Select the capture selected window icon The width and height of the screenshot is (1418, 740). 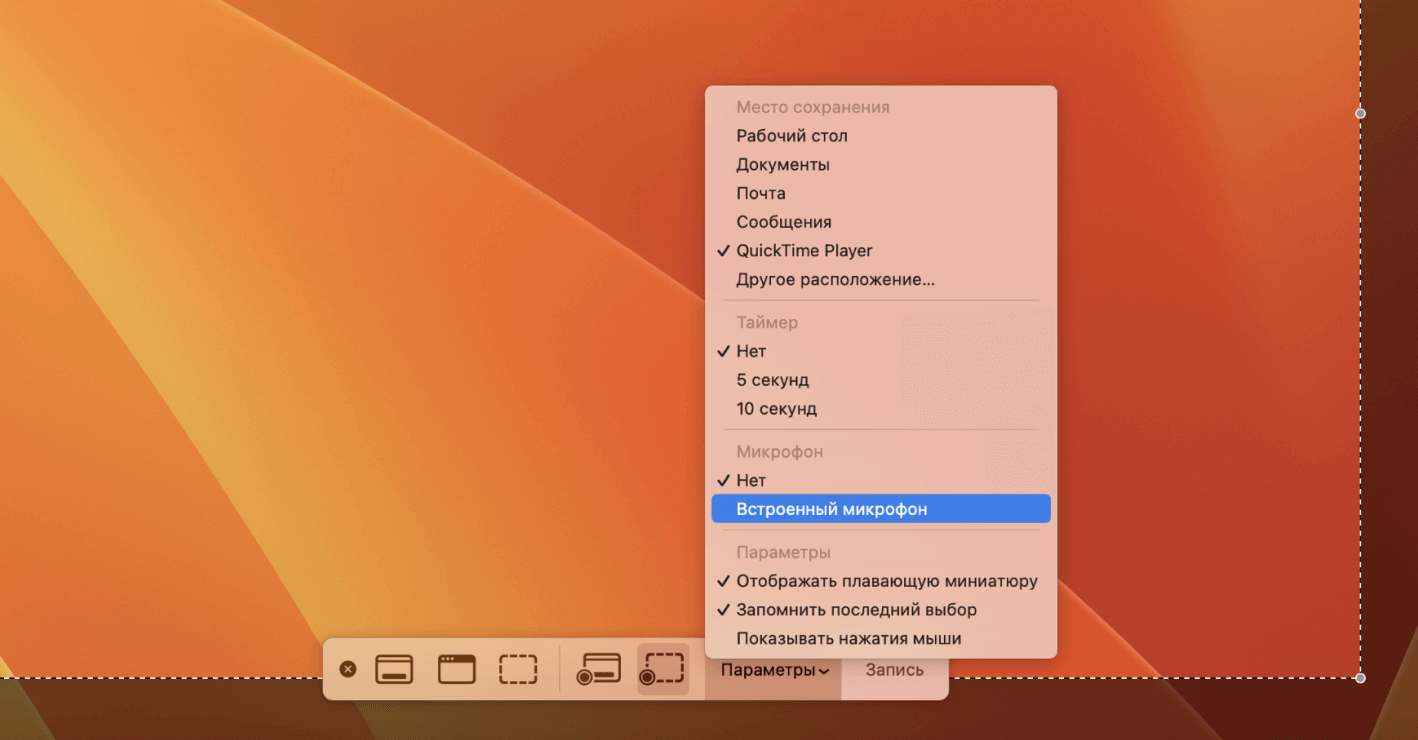tap(457, 669)
